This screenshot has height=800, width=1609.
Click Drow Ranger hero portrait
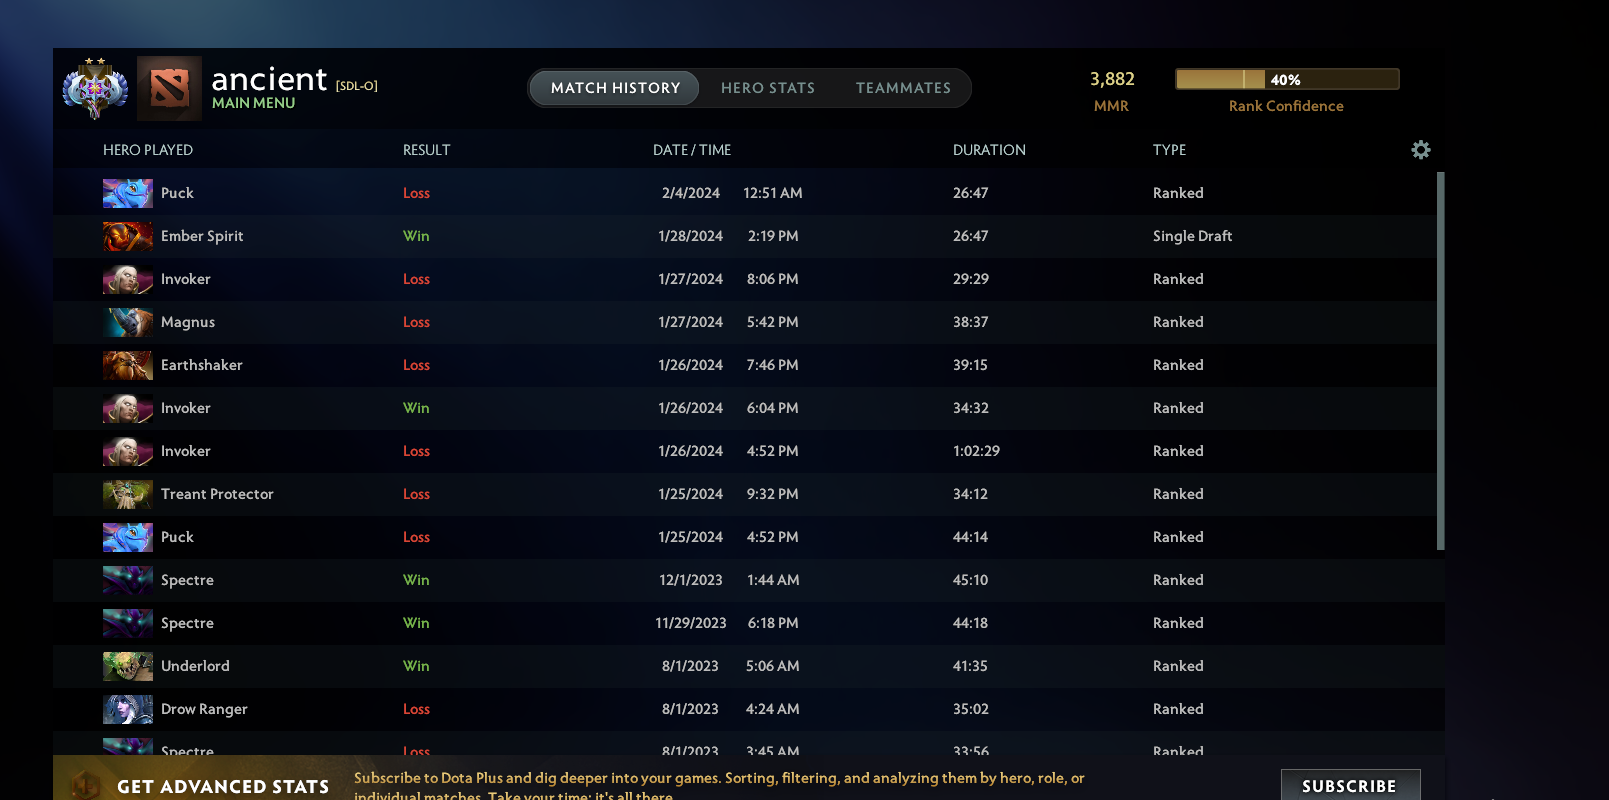[x=128, y=710]
